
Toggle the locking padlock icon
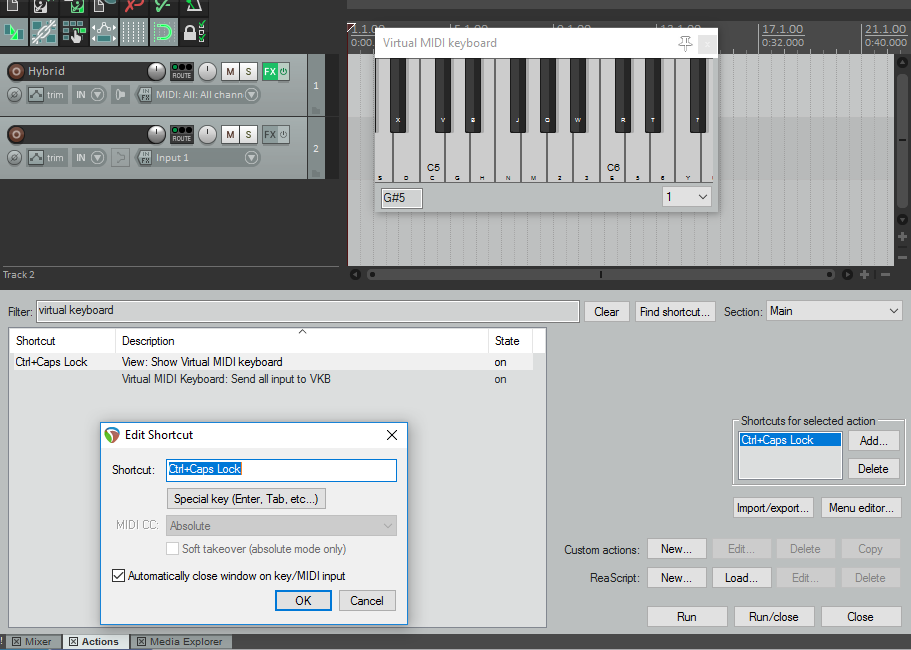(x=193, y=33)
